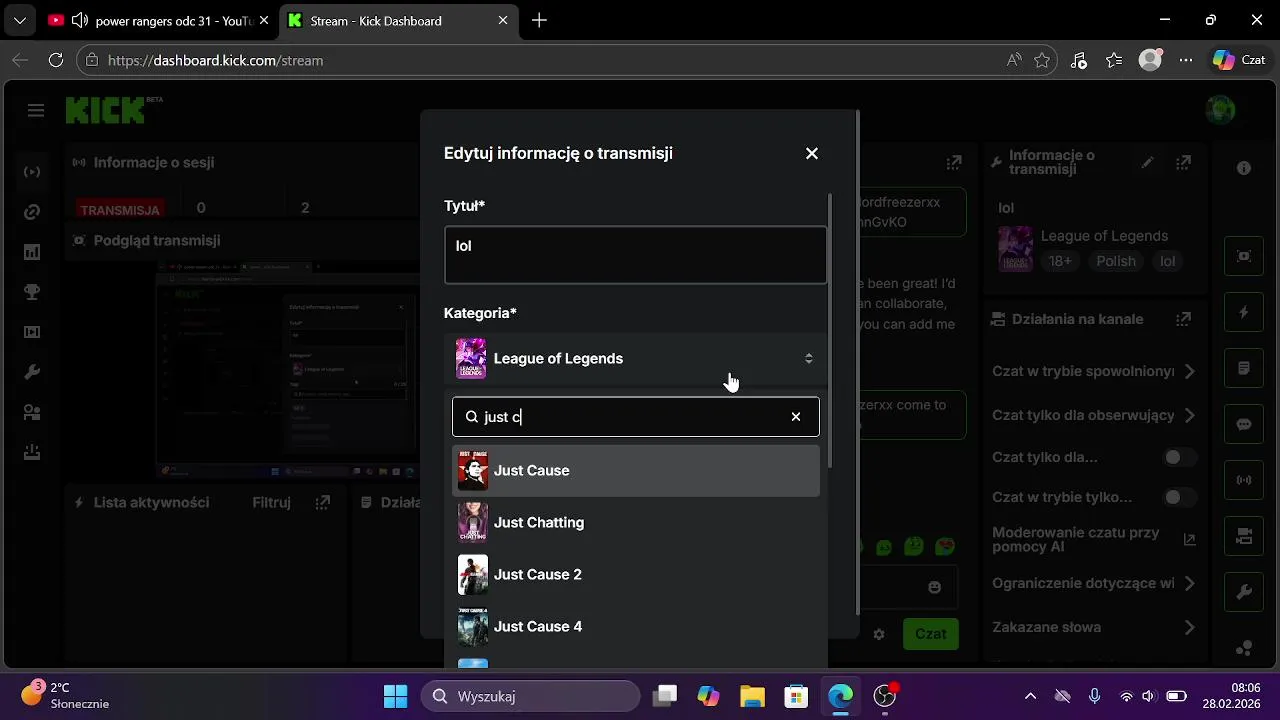Screen dimensions: 1280x720
Task: Toggle the Czat w trybie tylko... switch
Action: click(x=1180, y=497)
